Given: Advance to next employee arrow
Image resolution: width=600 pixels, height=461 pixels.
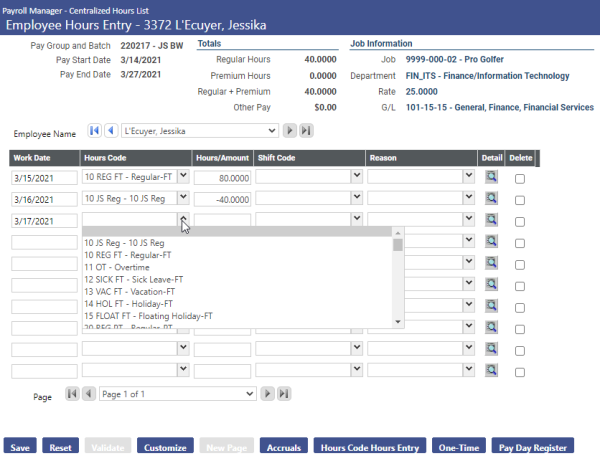Looking at the screenshot, I should click(x=290, y=130).
